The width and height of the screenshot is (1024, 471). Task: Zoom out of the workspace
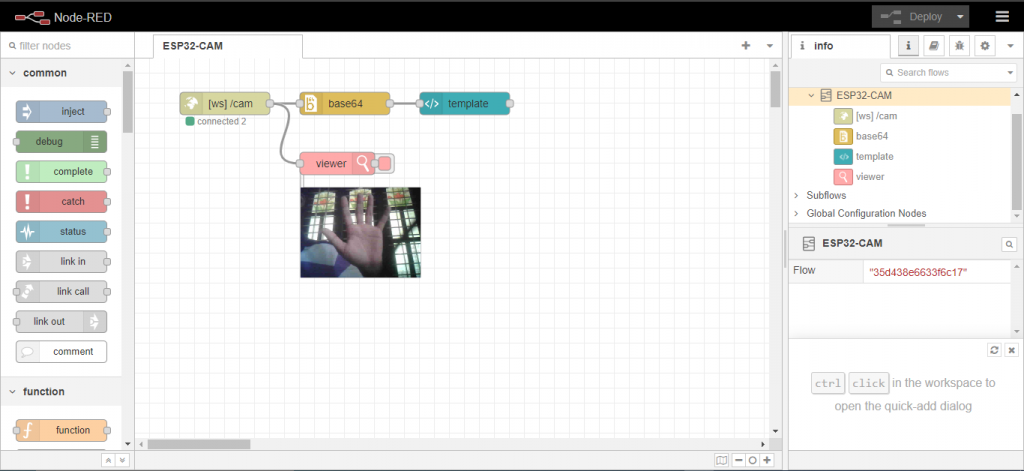coord(737,460)
